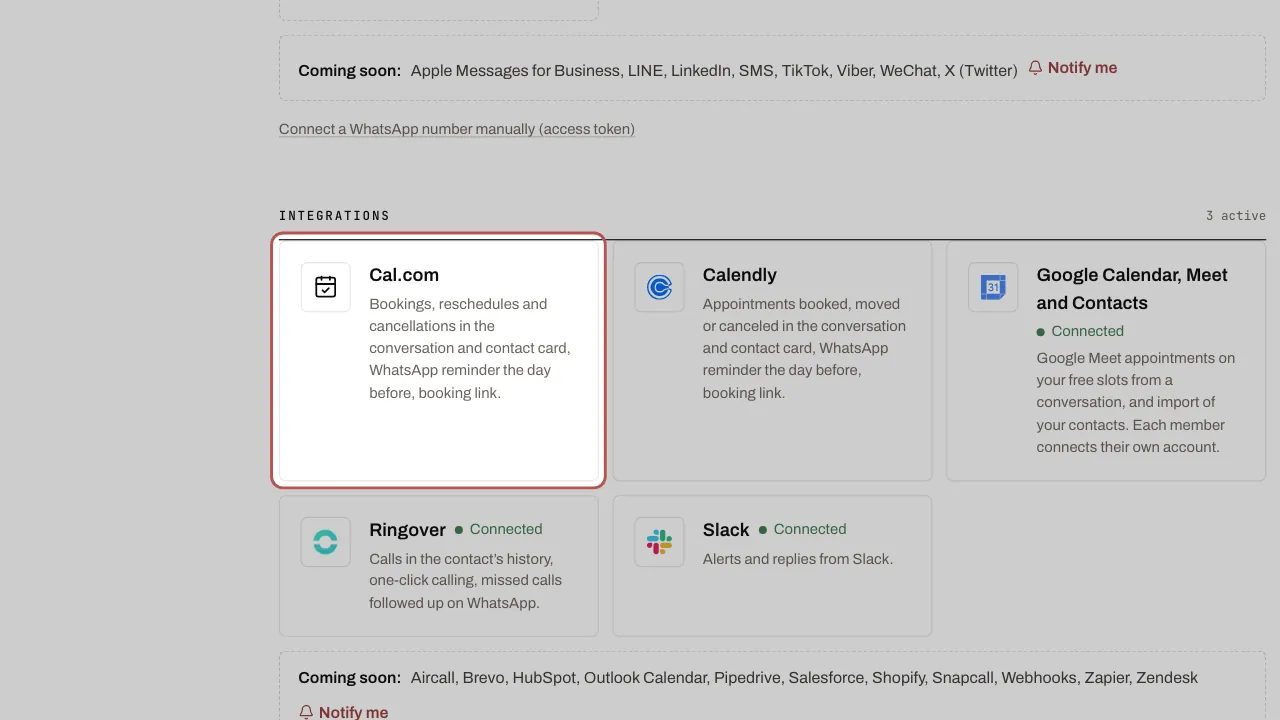Click 'Alerts and replies from Slack' text
The height and width of the screenshot is (720, 1280).
[x=798, y=559]
